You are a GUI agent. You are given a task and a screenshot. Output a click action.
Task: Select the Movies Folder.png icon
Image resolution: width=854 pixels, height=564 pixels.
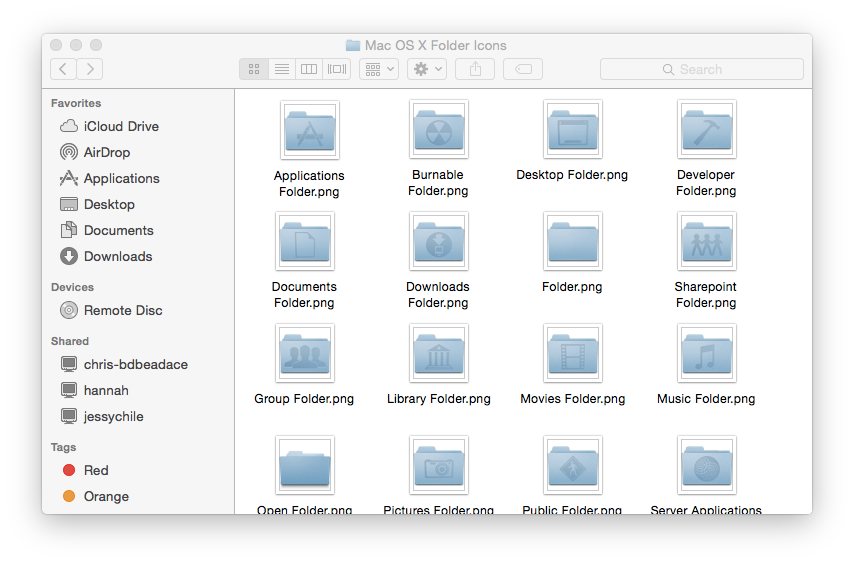coord(573,353)
